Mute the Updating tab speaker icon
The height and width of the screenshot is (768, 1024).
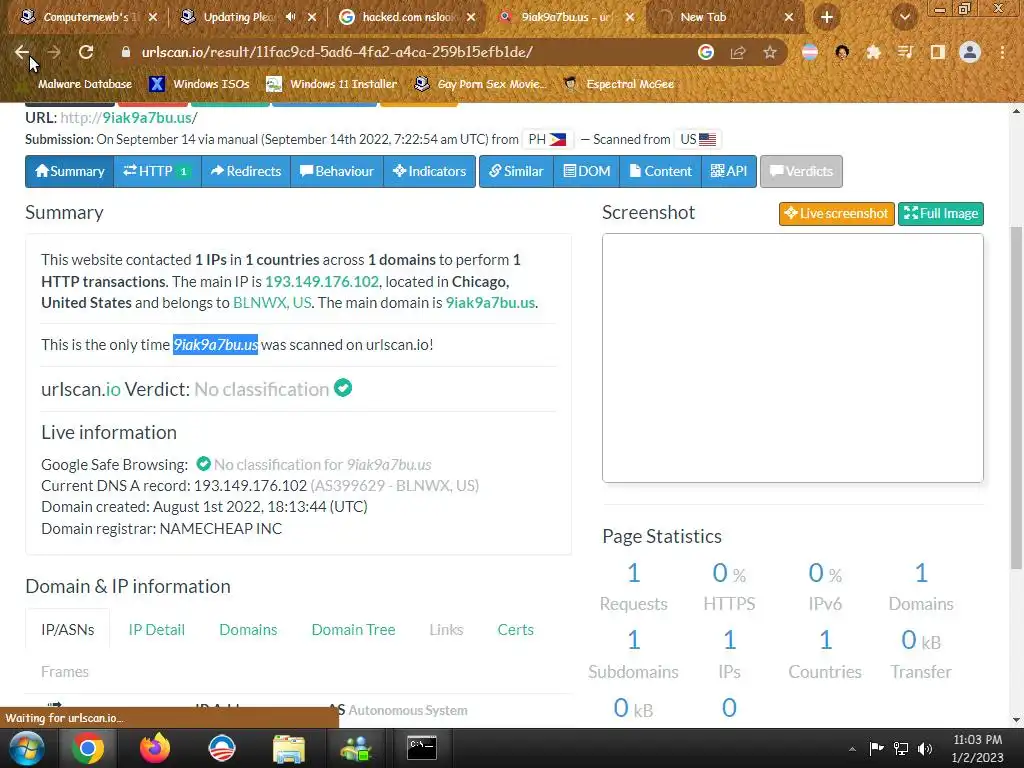(x=291, y=17)
